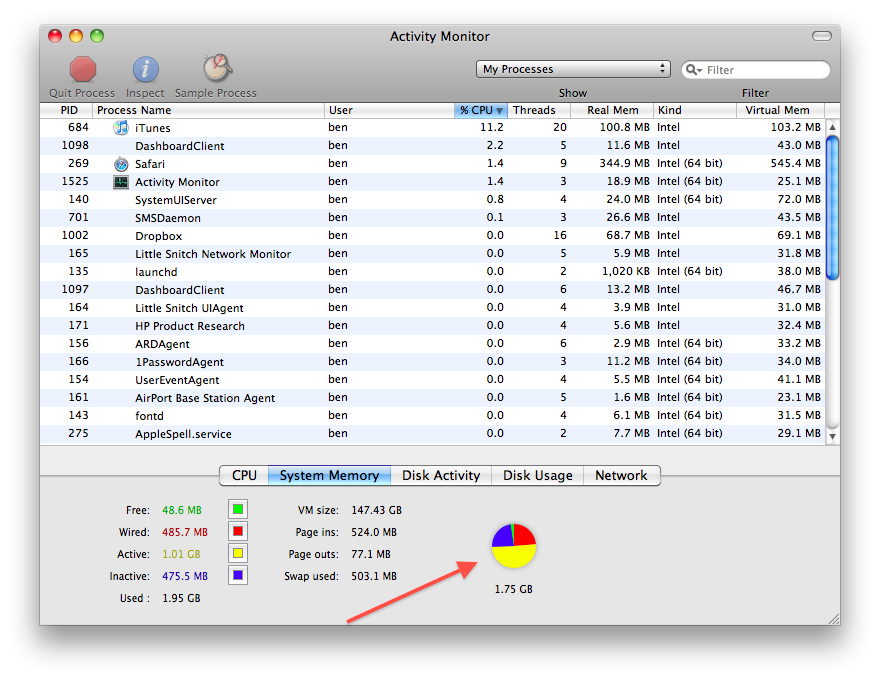Toggle the toolbar pill button
880x680 pixels.
point(822,36)
